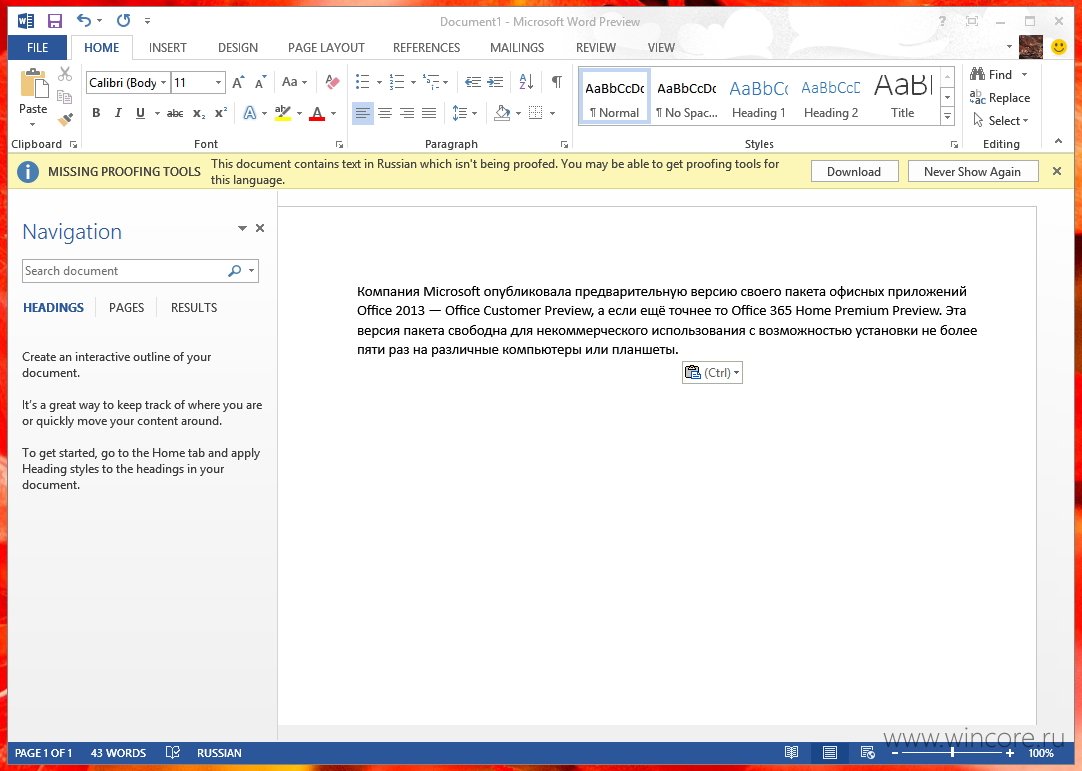1082x771 pixels.
Task: Show the PAGES navigation tab
Action: click(126, 308)
